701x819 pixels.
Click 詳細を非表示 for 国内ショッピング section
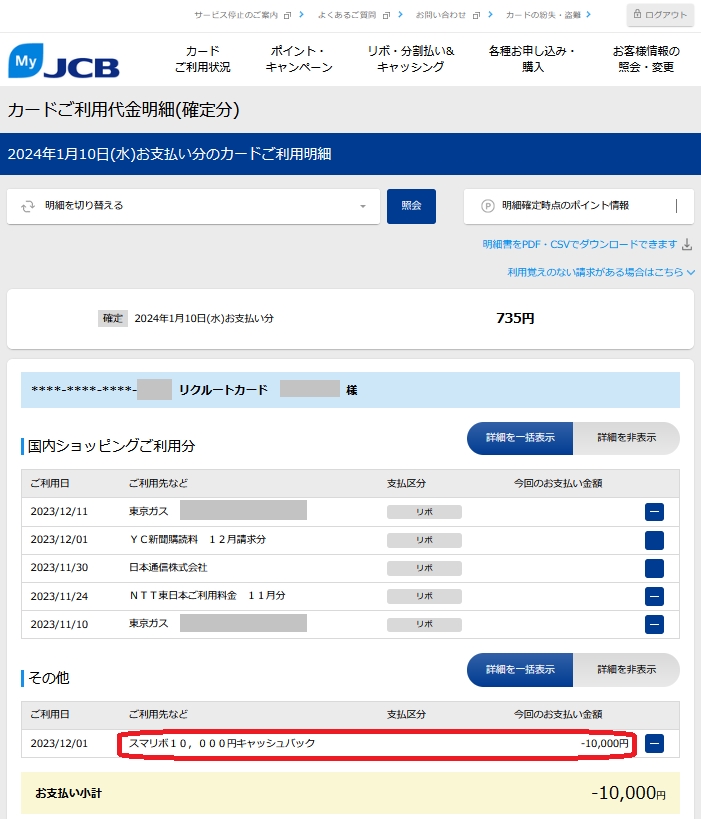point(626,438)
